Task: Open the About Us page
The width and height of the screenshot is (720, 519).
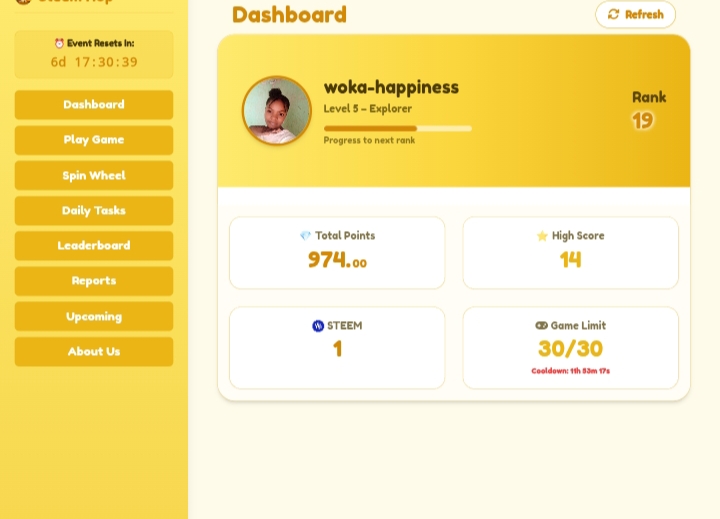Action: [x=94, y=352]
